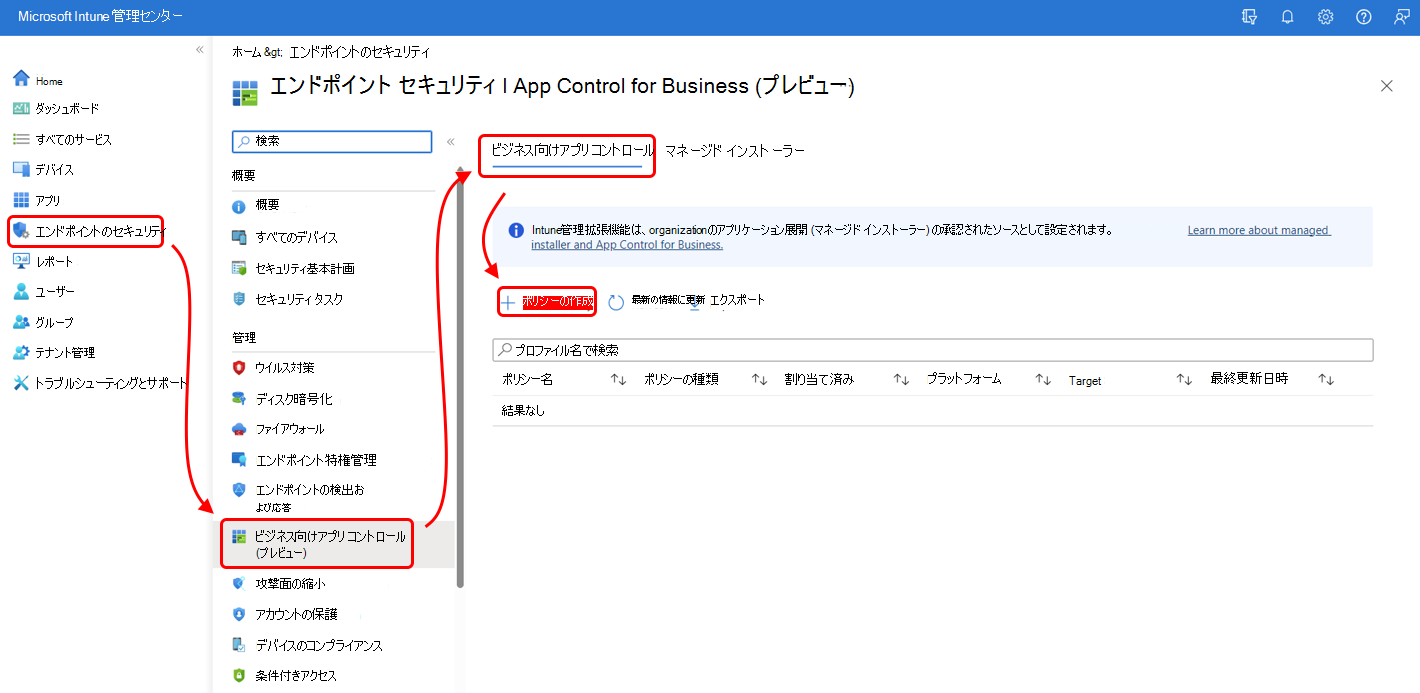
Task: Switch to マネージド インストーラー tab
Action: tap(735, 151)
